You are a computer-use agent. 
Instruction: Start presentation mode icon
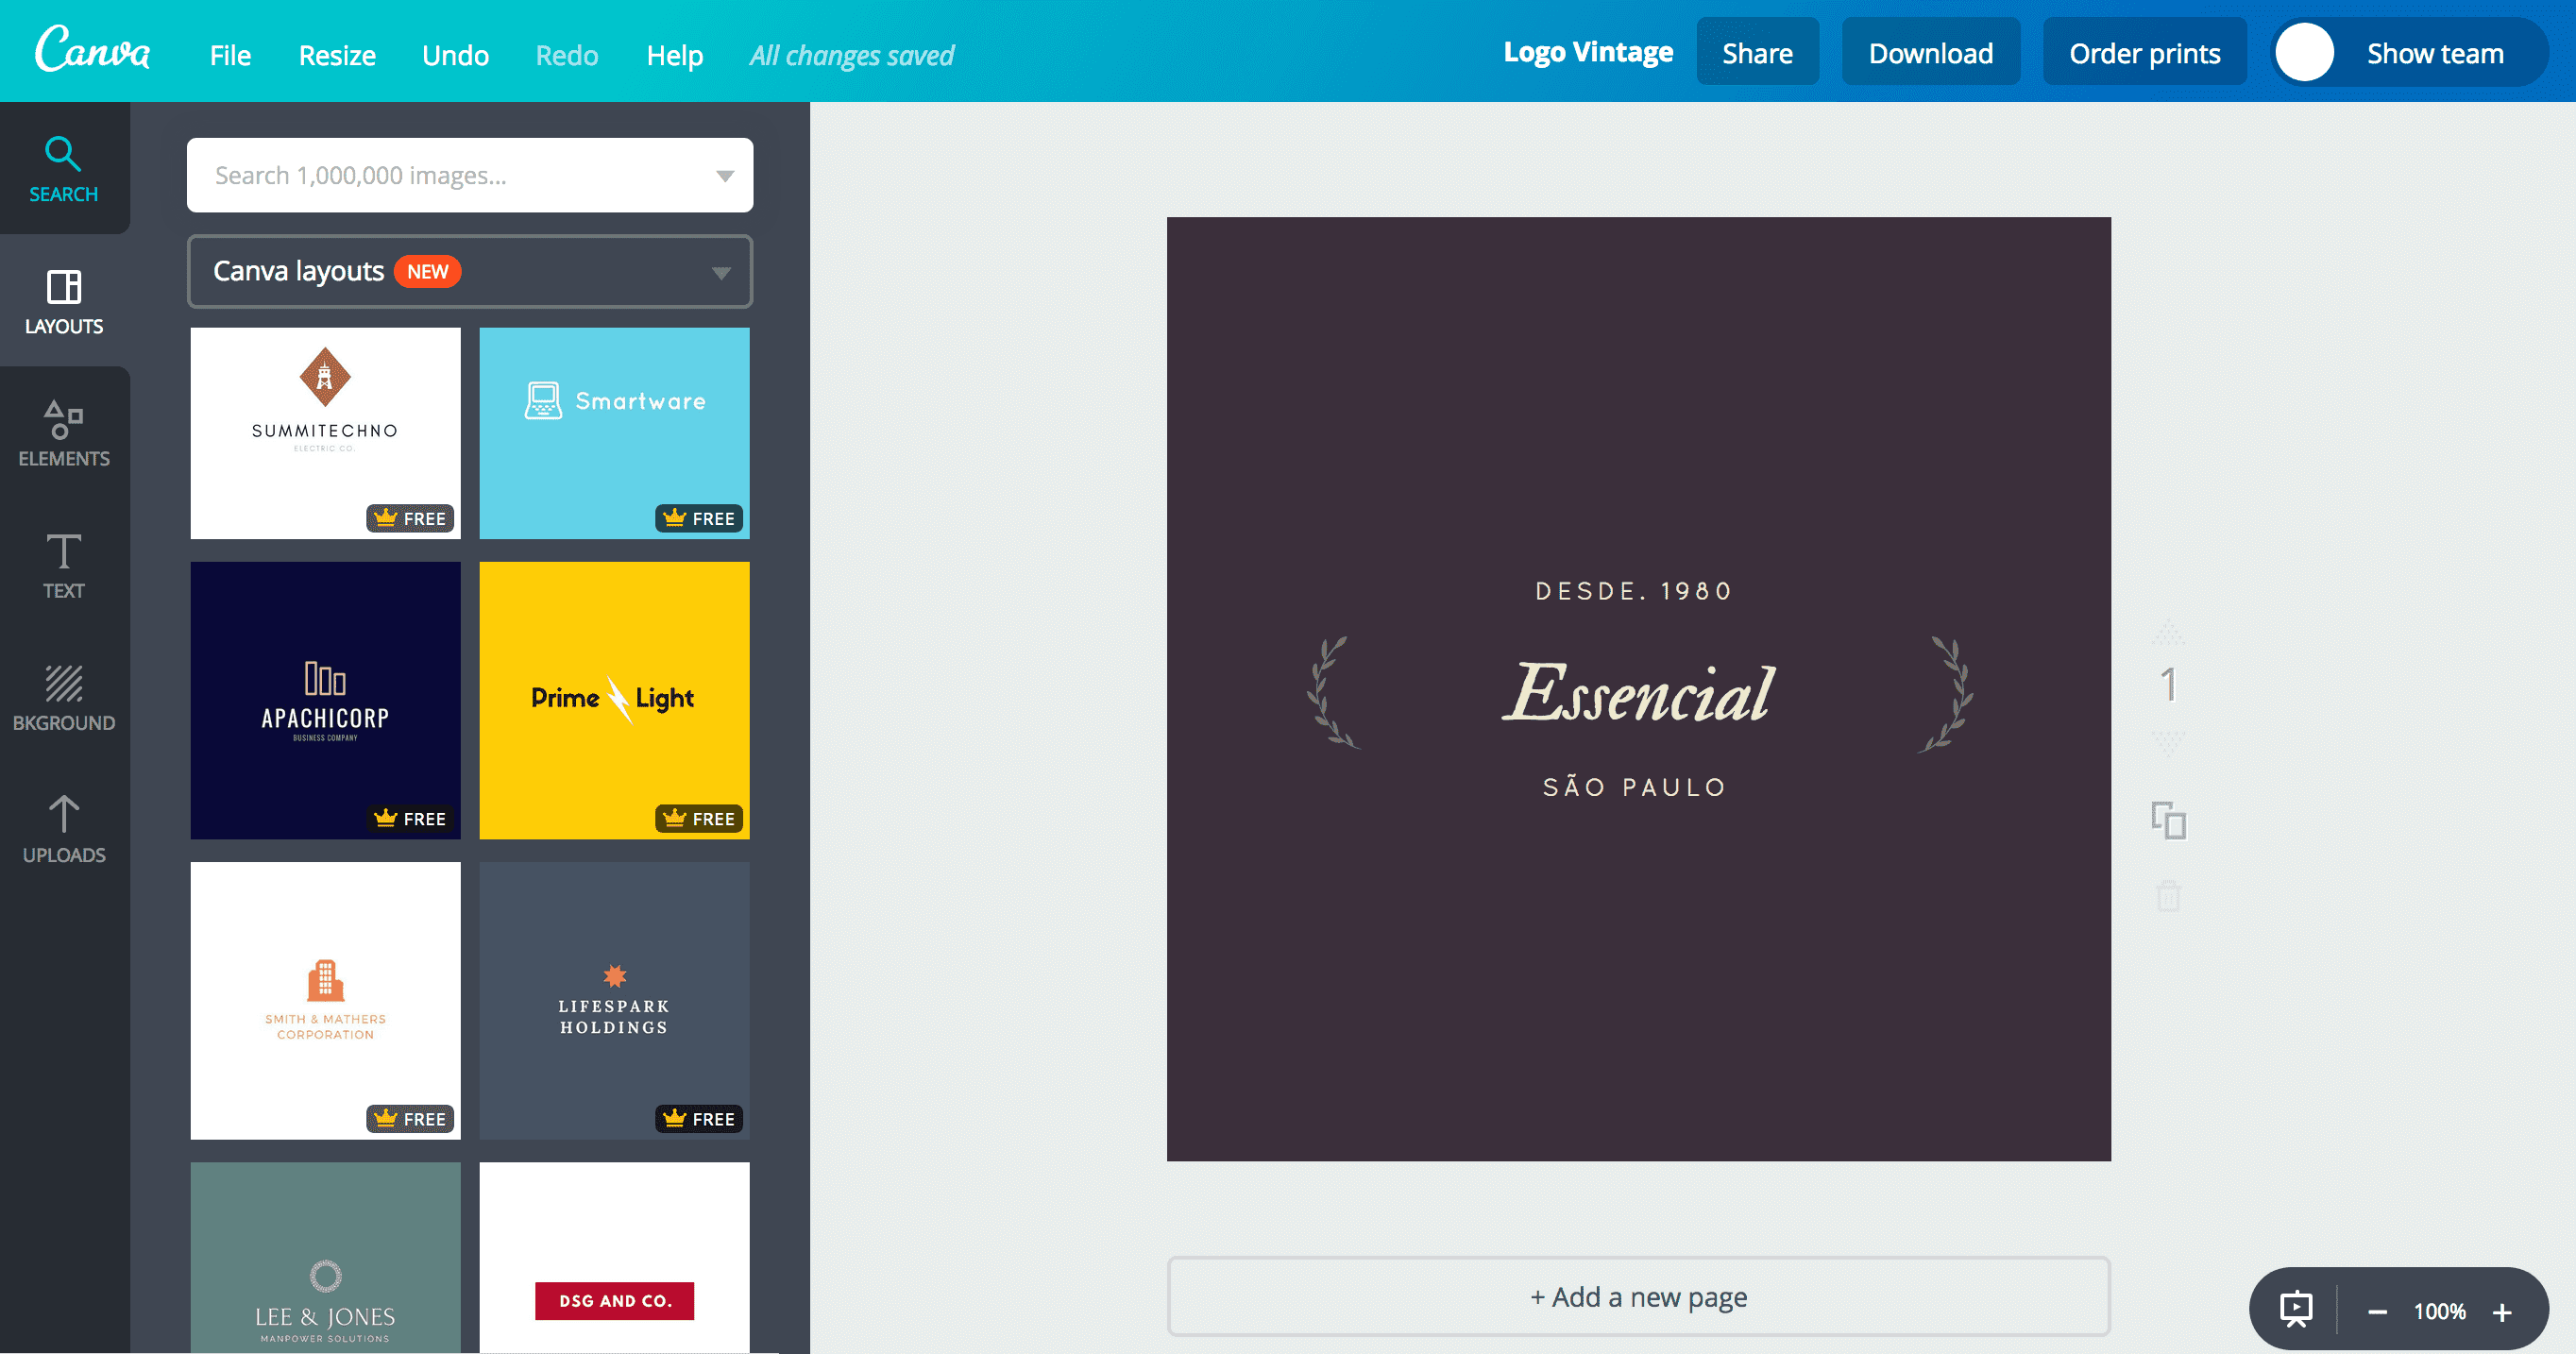(2296, 1310)
